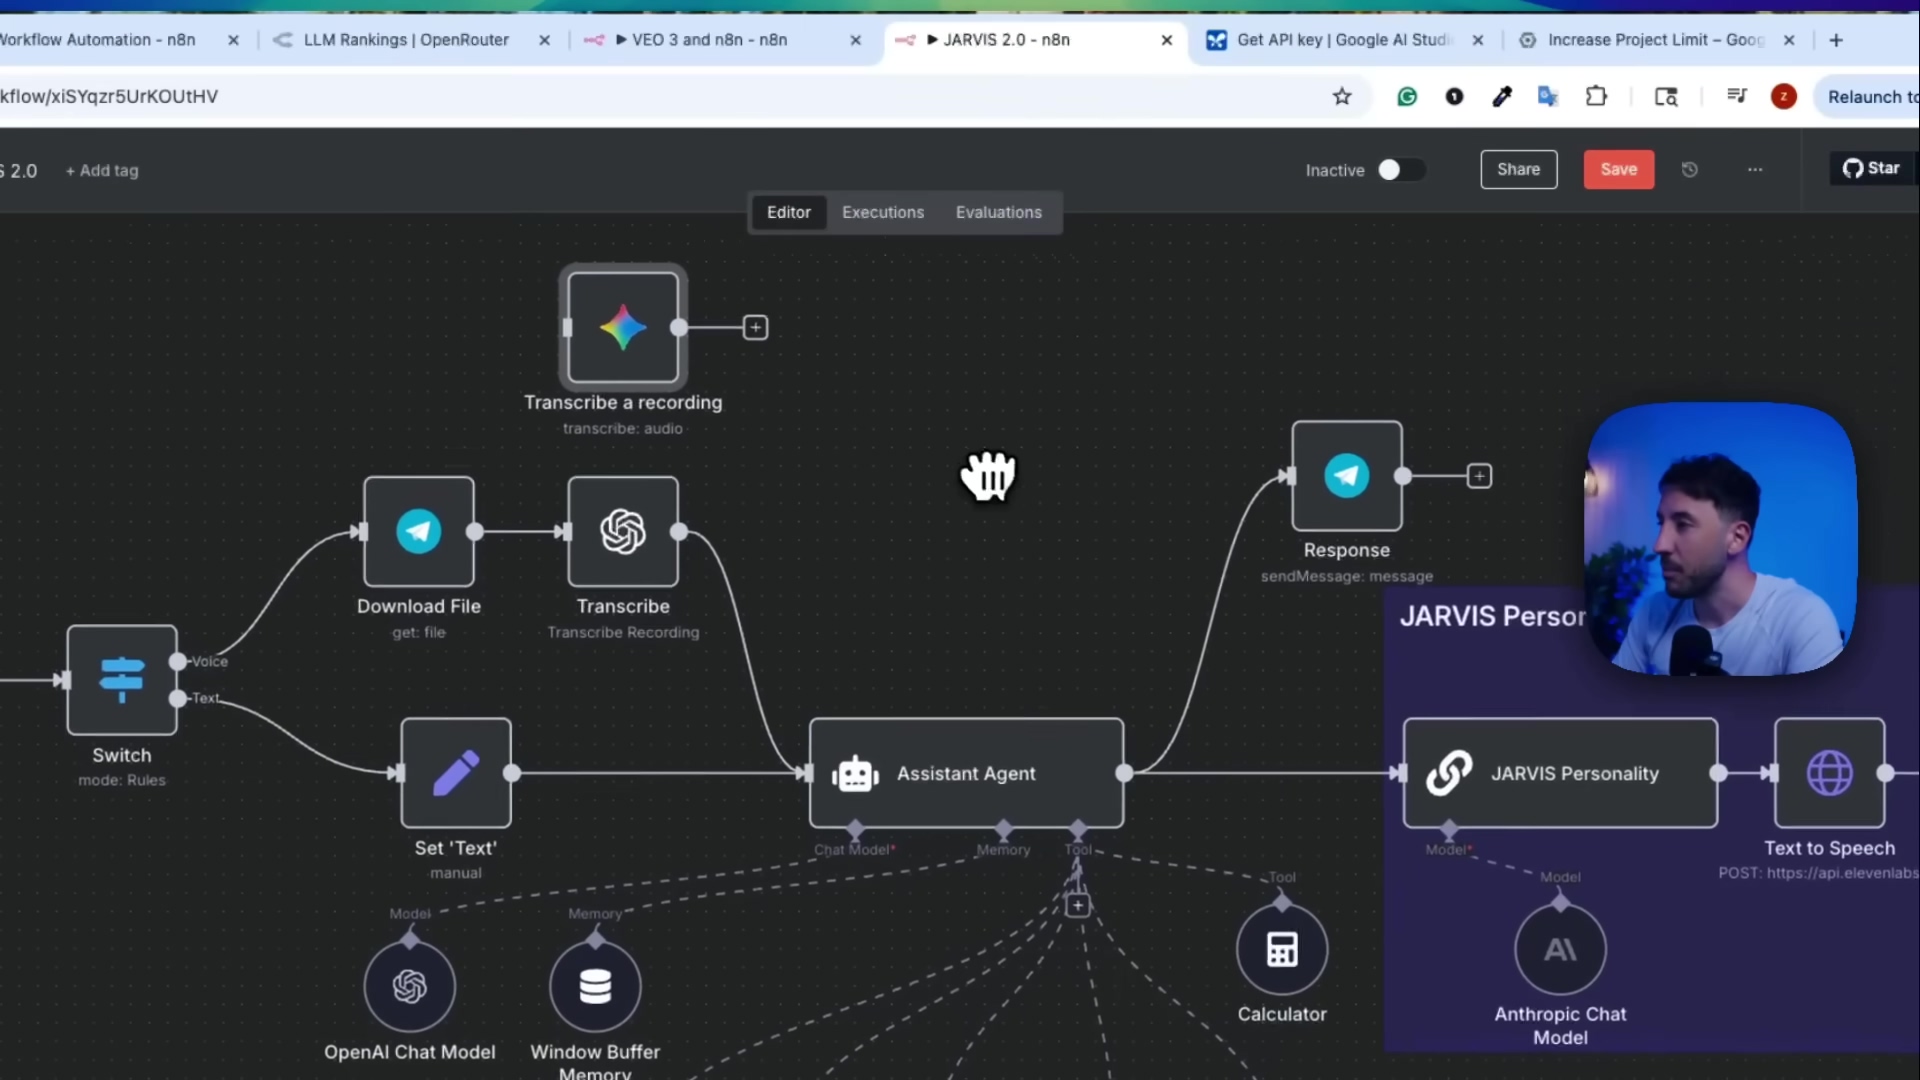Save the workflow
1920x1080 pixels.
coord(1618,169)
